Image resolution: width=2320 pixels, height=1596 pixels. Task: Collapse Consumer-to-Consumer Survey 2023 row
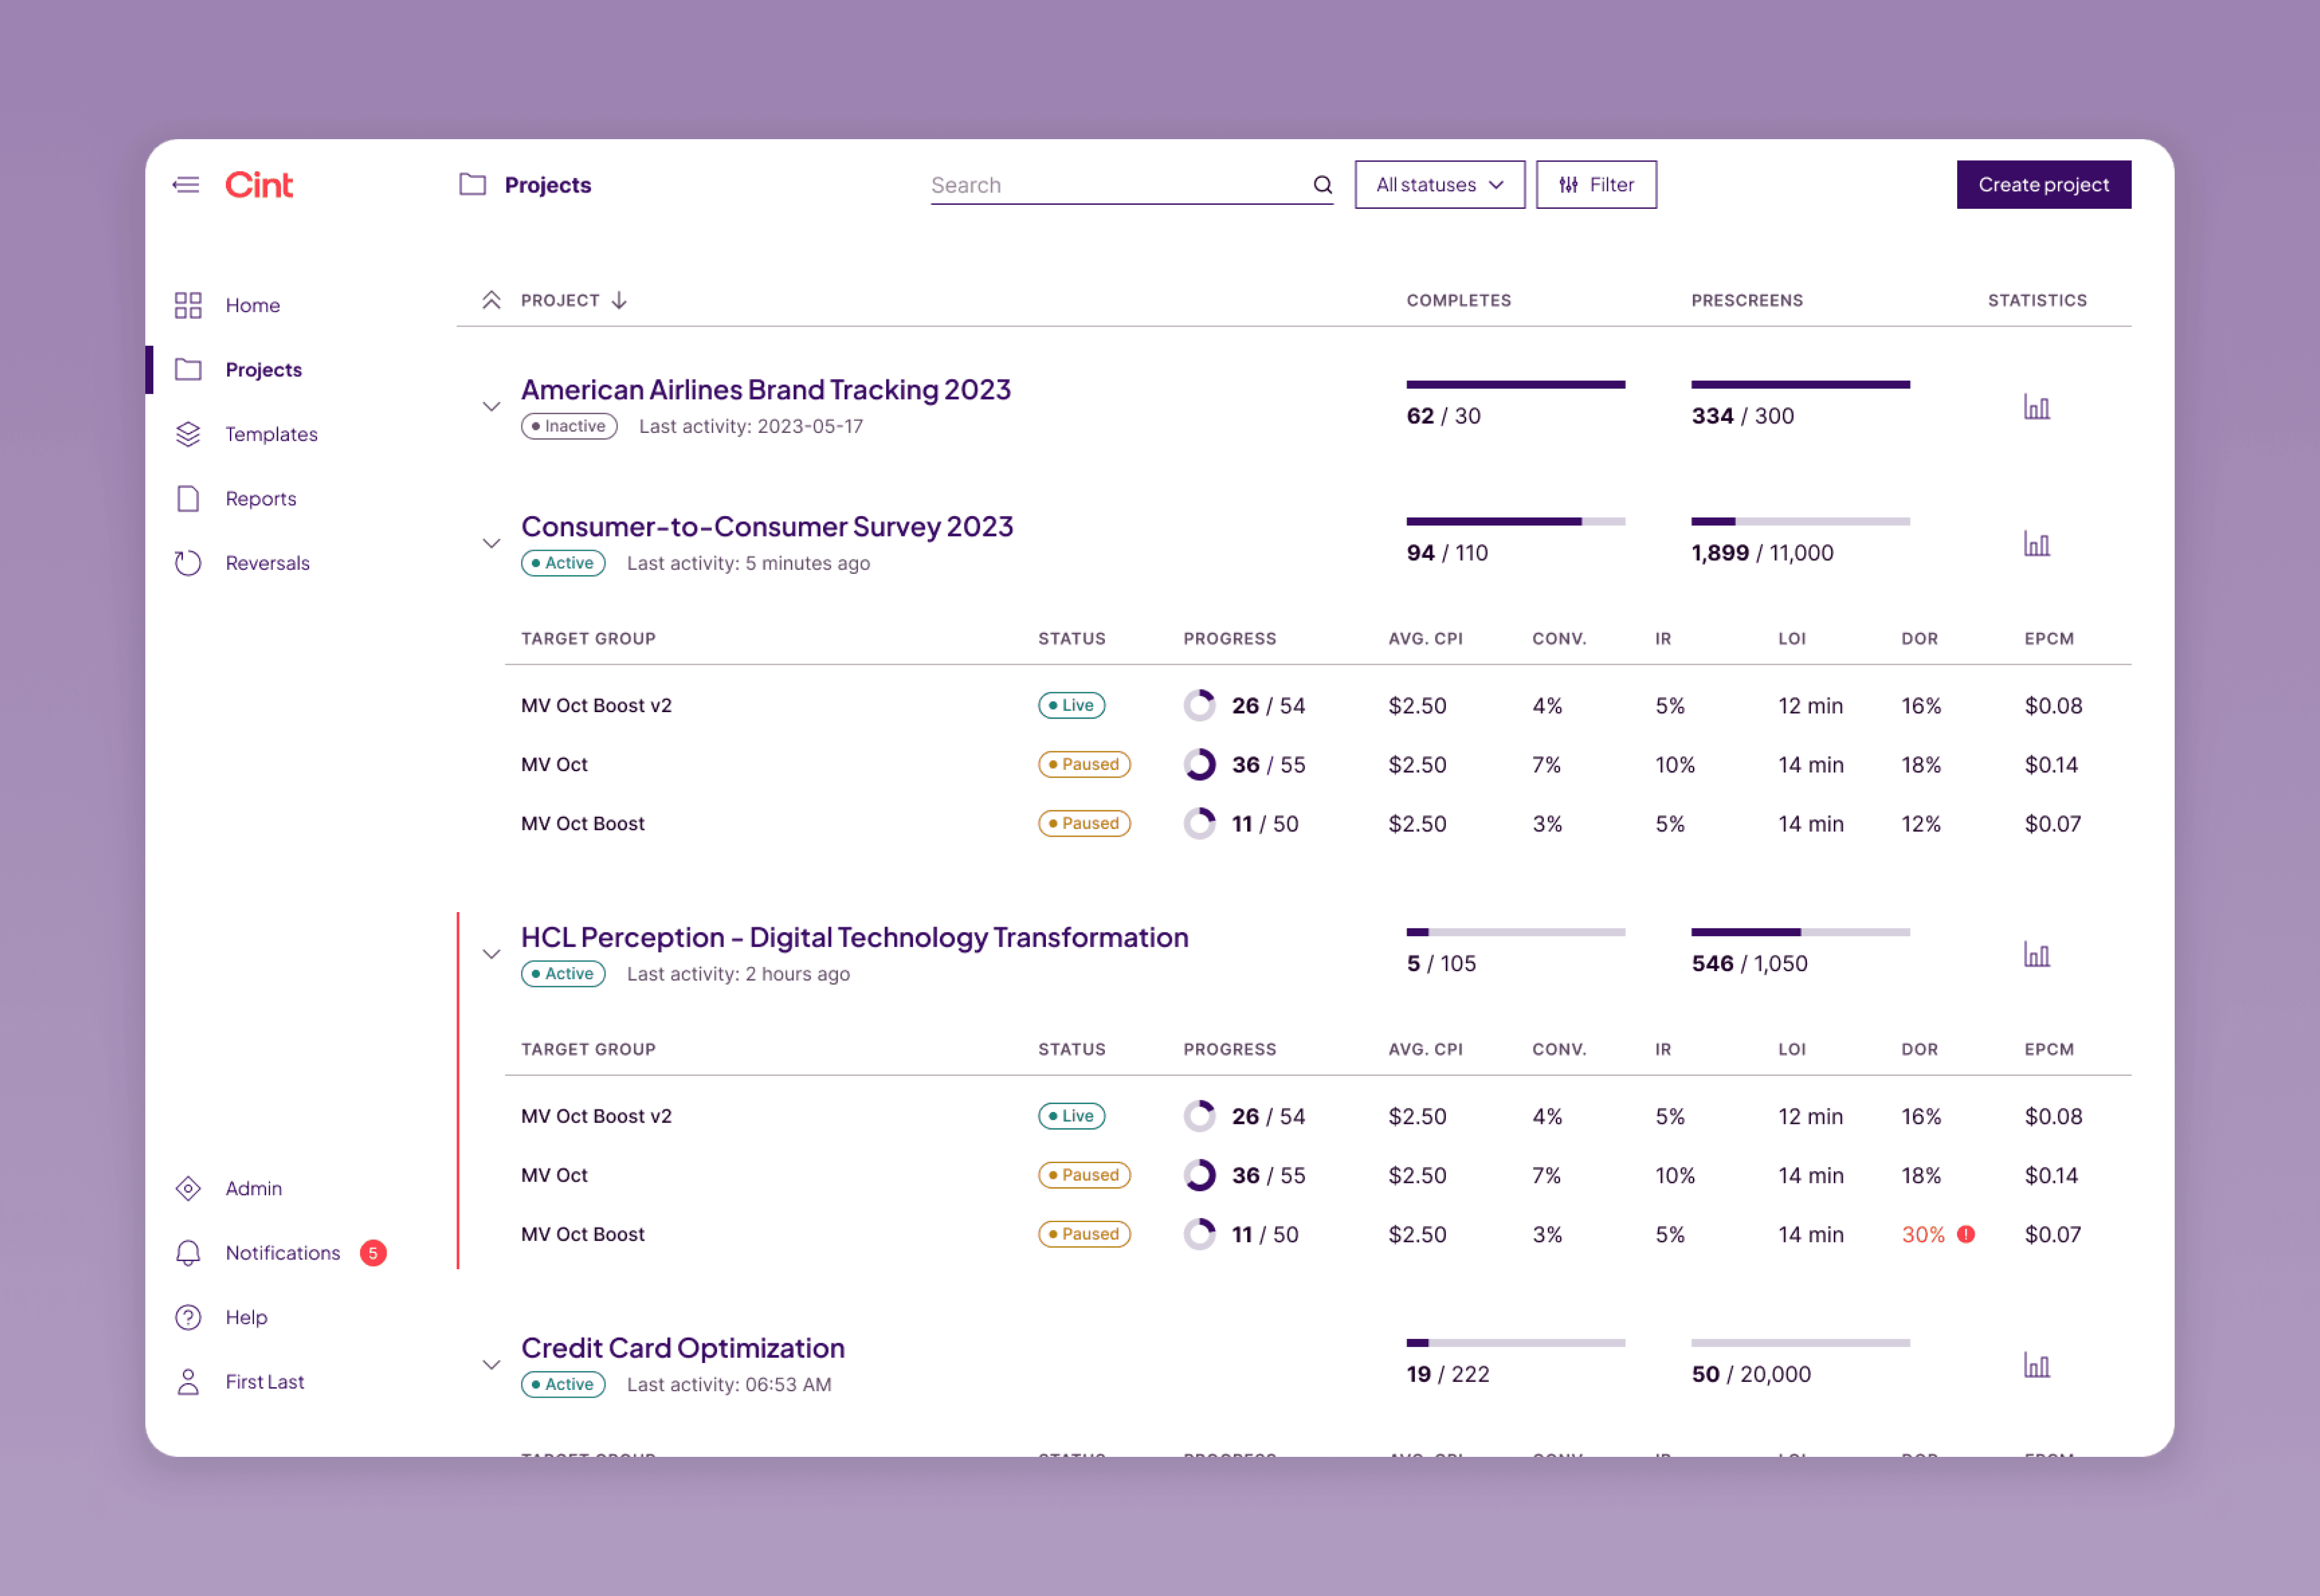(491, 544)
